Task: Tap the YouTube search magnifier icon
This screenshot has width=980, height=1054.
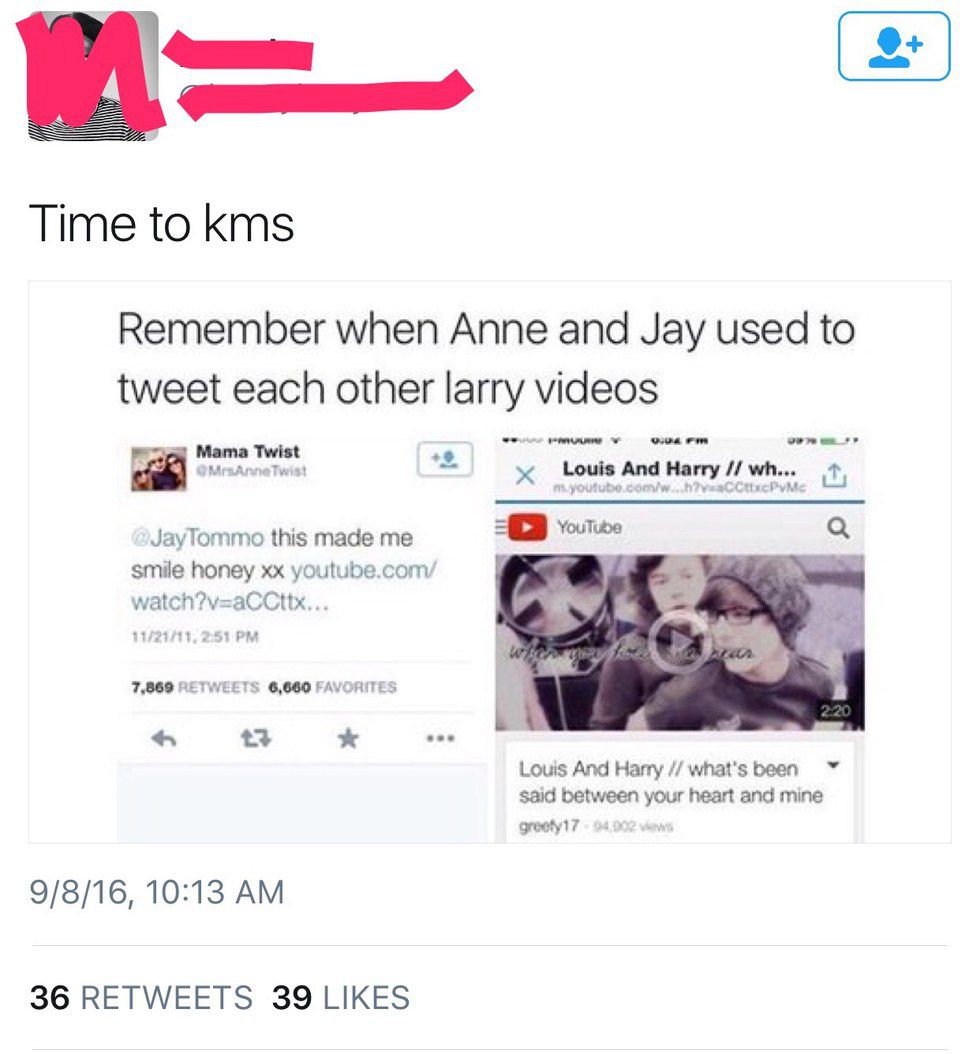Action: pyautogui.click(x=838, y=528)
